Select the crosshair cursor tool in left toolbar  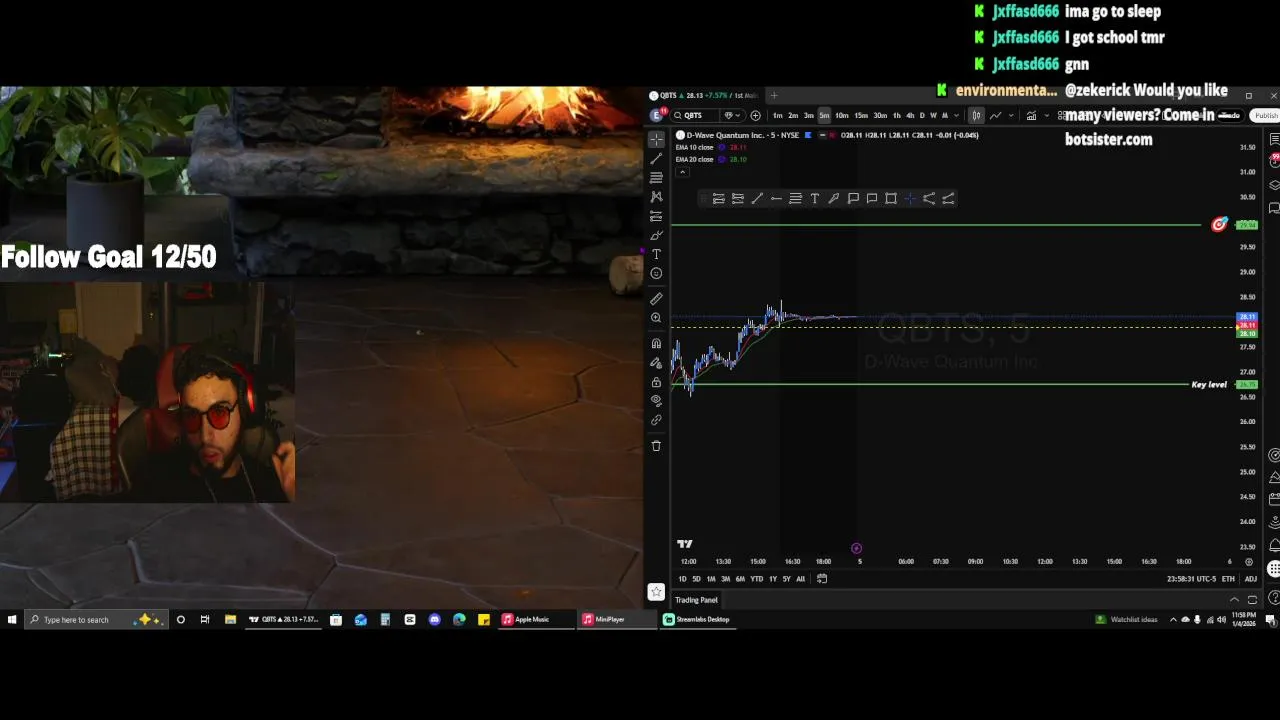[656, 139]
